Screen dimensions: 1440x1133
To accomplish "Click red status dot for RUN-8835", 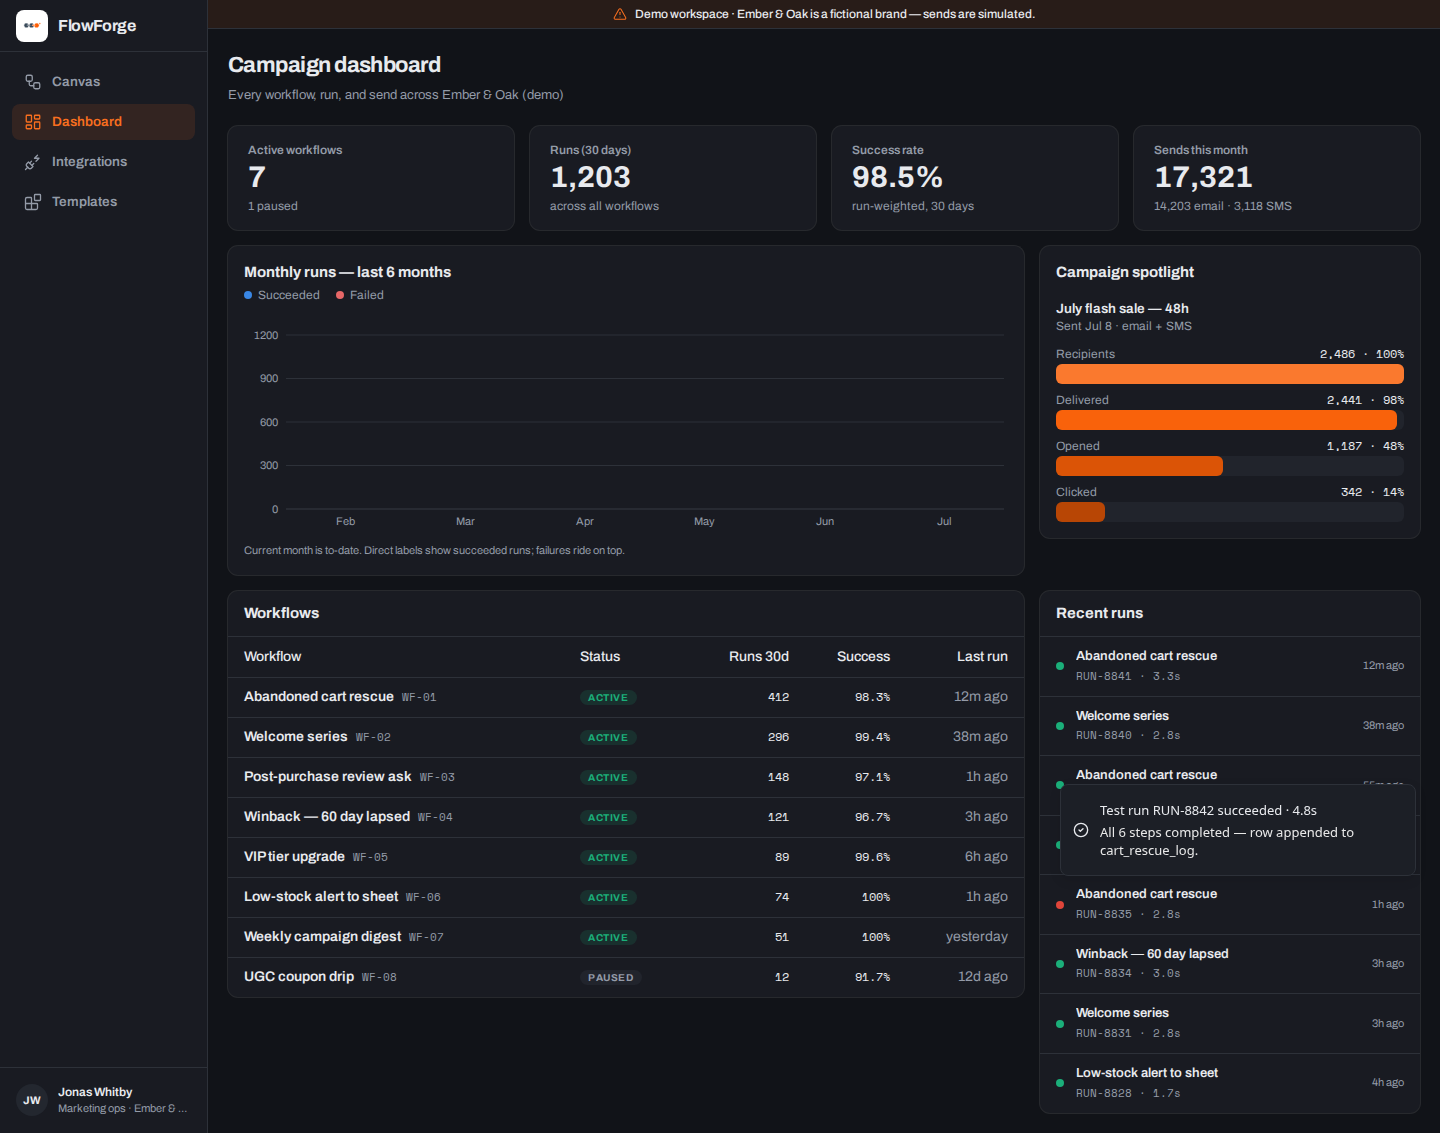I will [1060, 905].
